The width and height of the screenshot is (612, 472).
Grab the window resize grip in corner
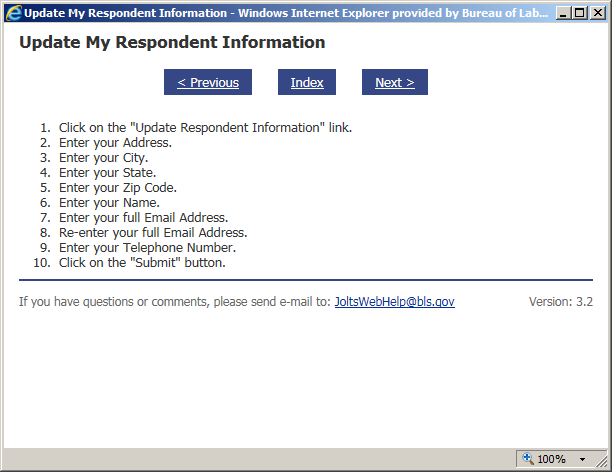pyautogui.click(x=604, y=464)
